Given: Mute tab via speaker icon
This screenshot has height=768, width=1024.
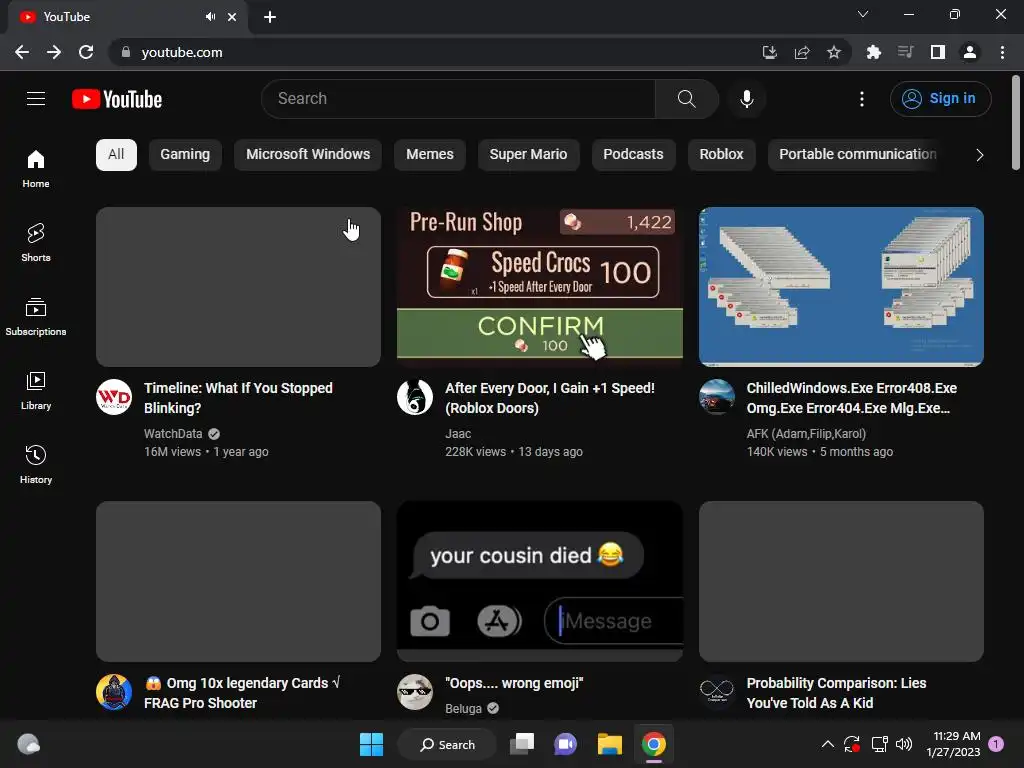Looking at the screenshot, I should click(210, 17).
